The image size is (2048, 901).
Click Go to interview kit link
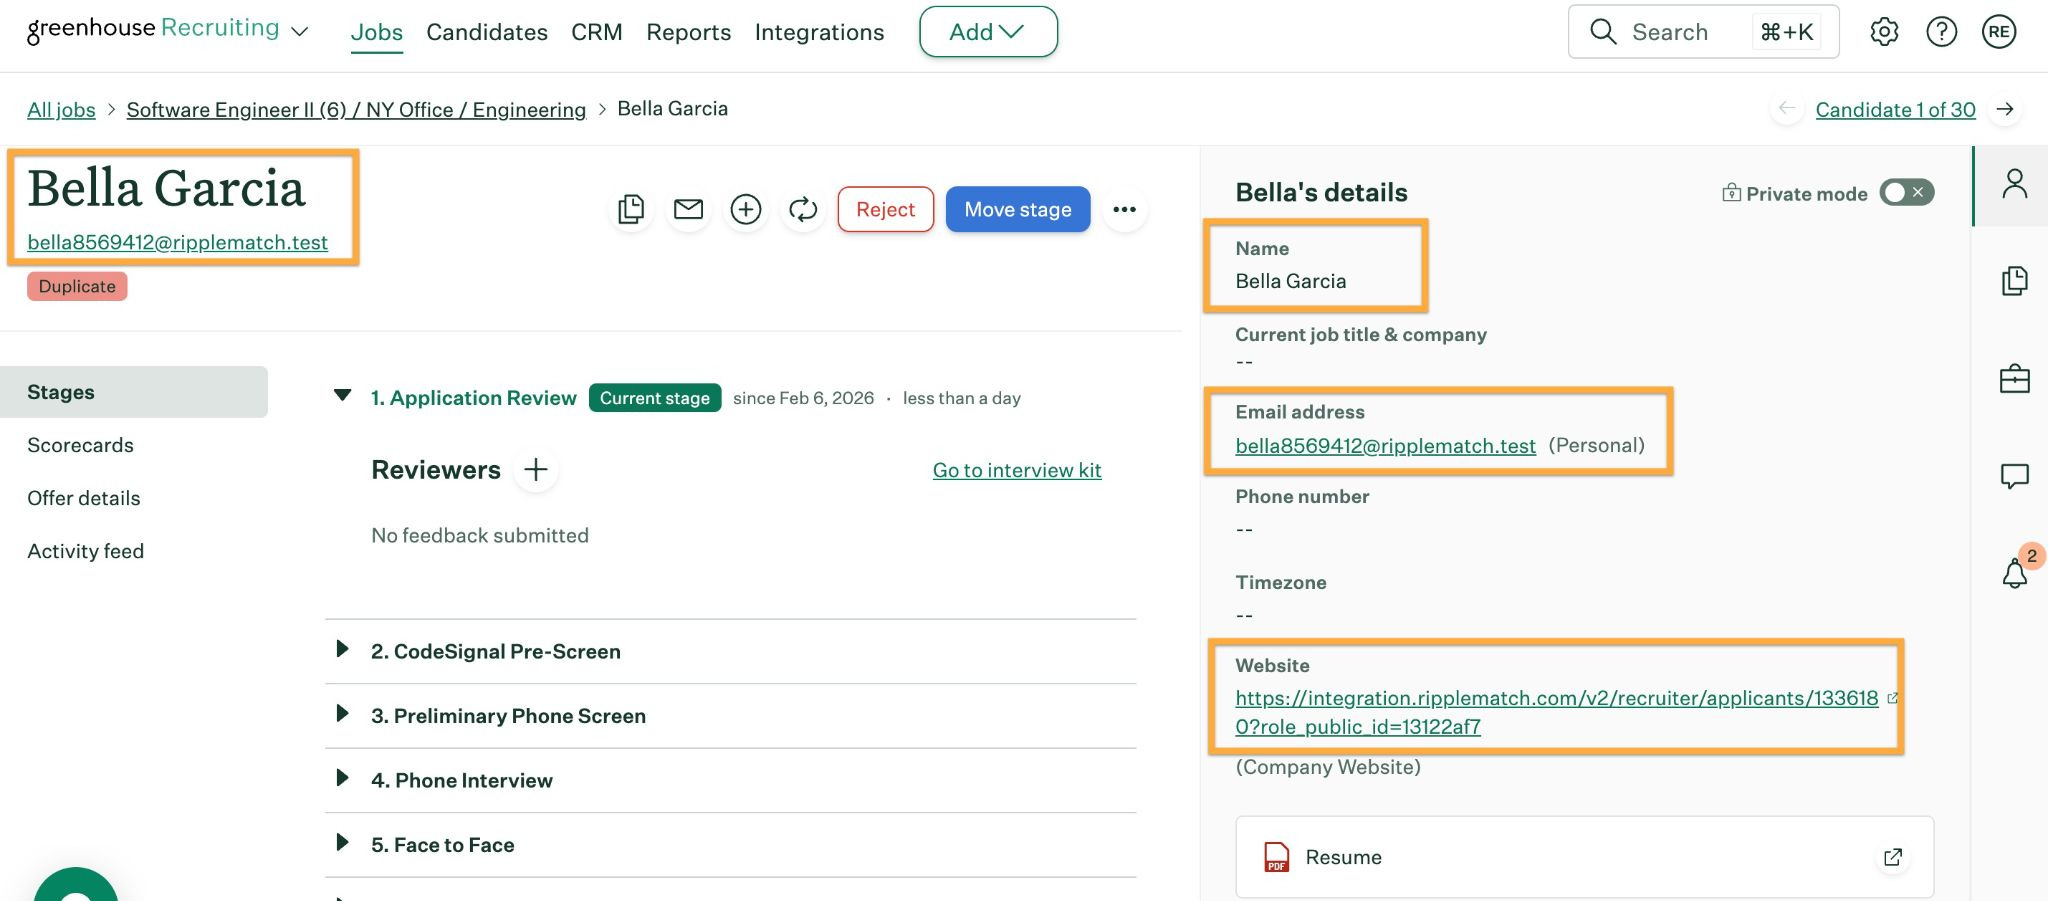pos(1017,470)
